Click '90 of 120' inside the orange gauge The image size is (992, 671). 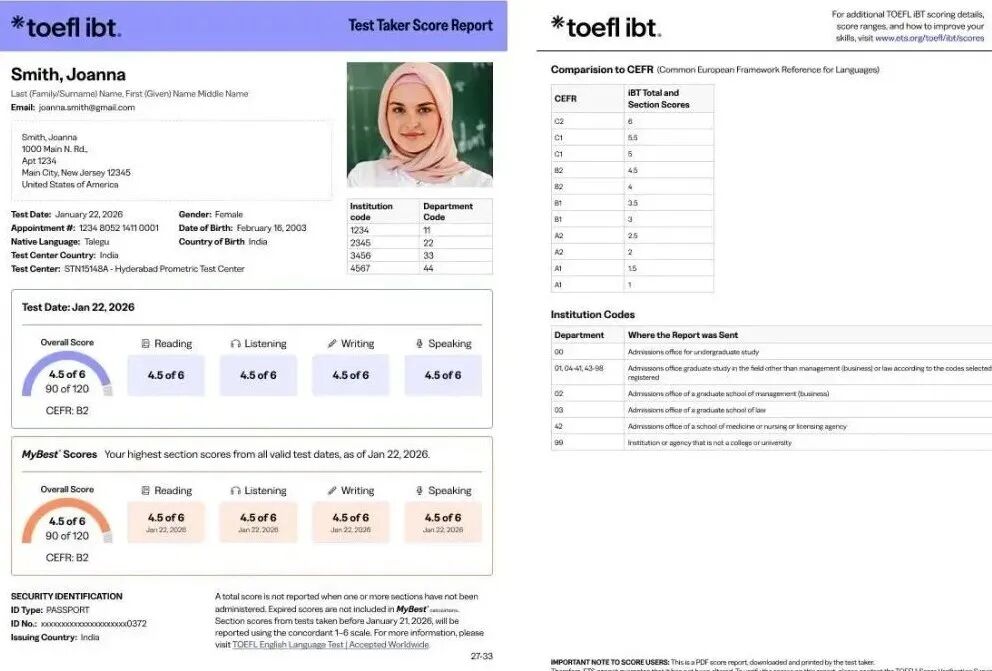click(x=66, y=536)
